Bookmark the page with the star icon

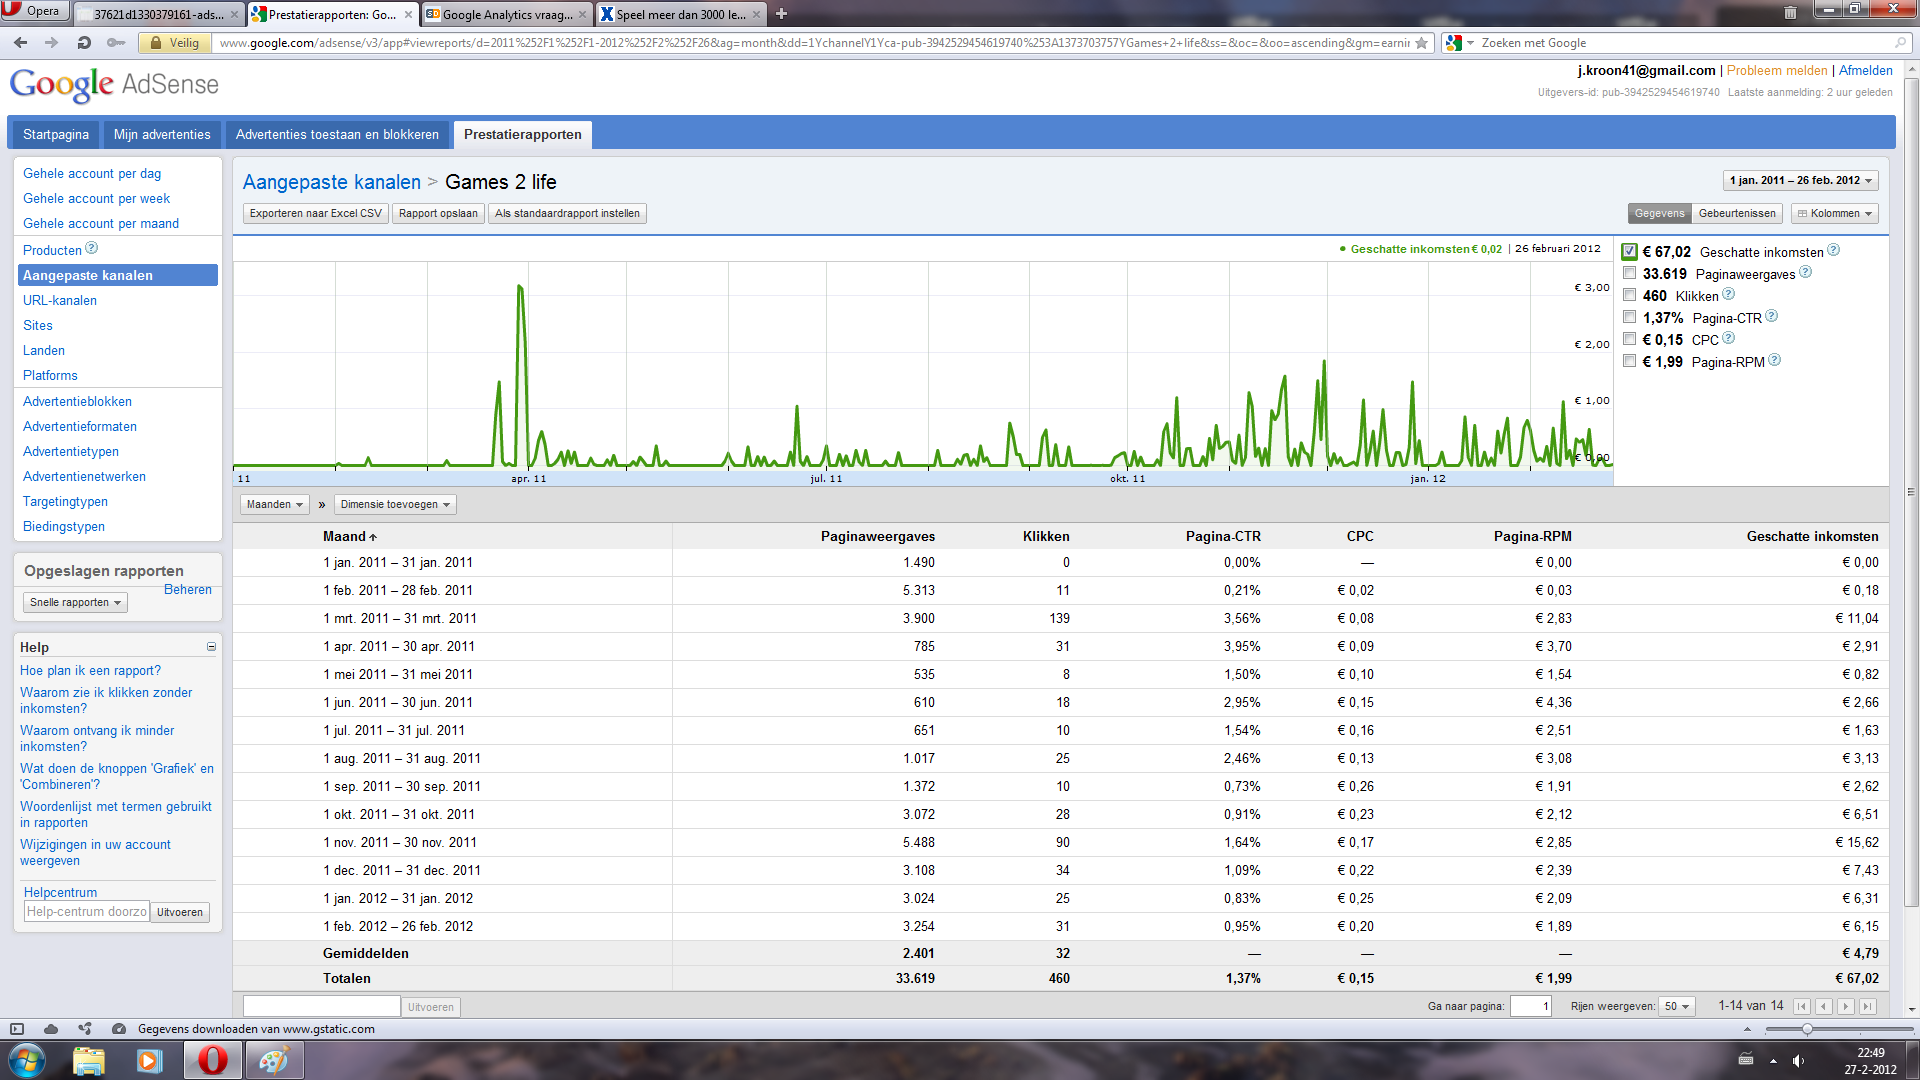[x=1421, y=43]
